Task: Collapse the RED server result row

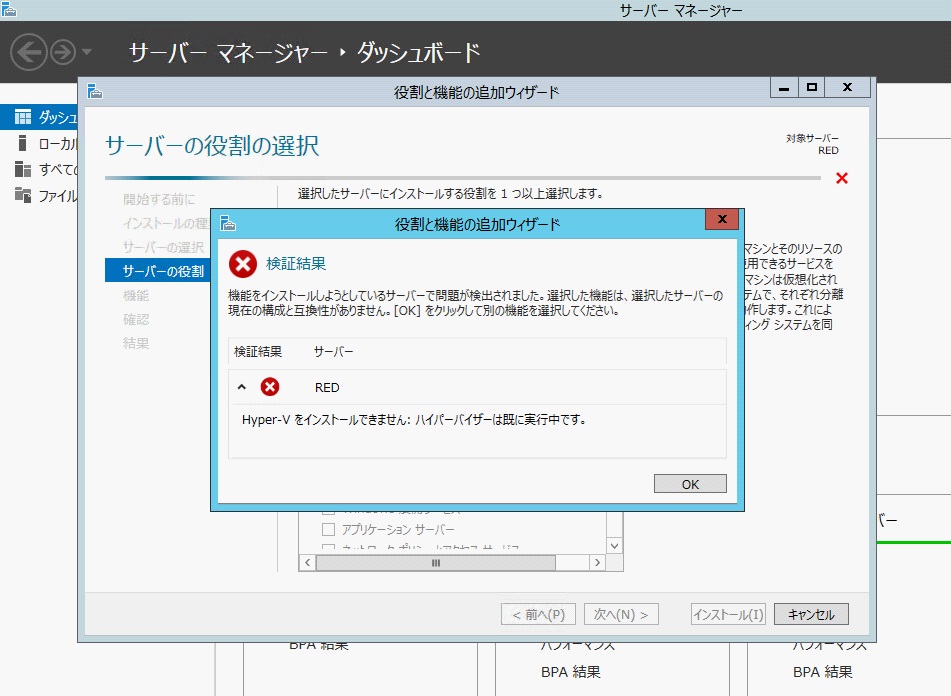Action: pos(242,387)
